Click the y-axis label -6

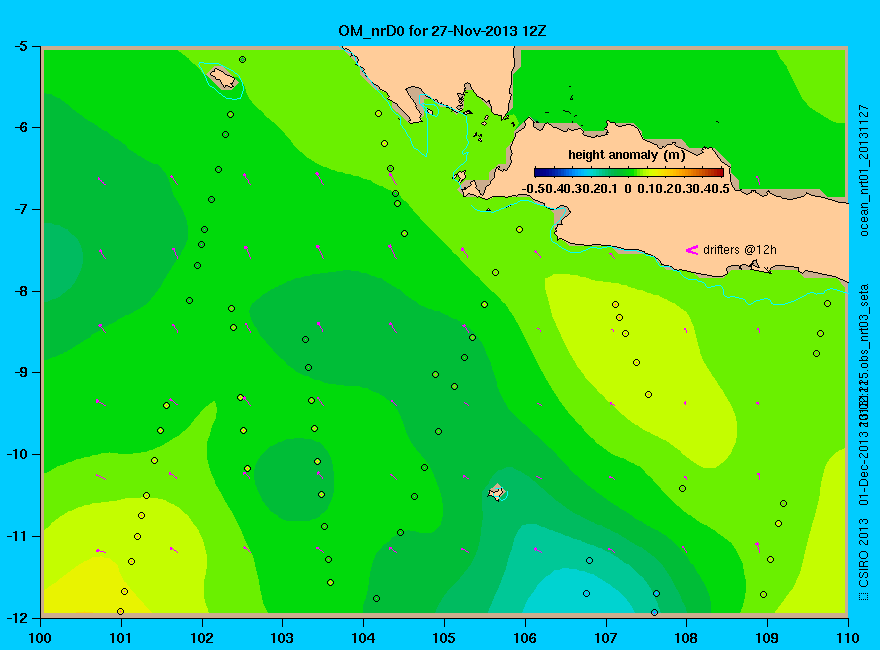click(20, 127)
